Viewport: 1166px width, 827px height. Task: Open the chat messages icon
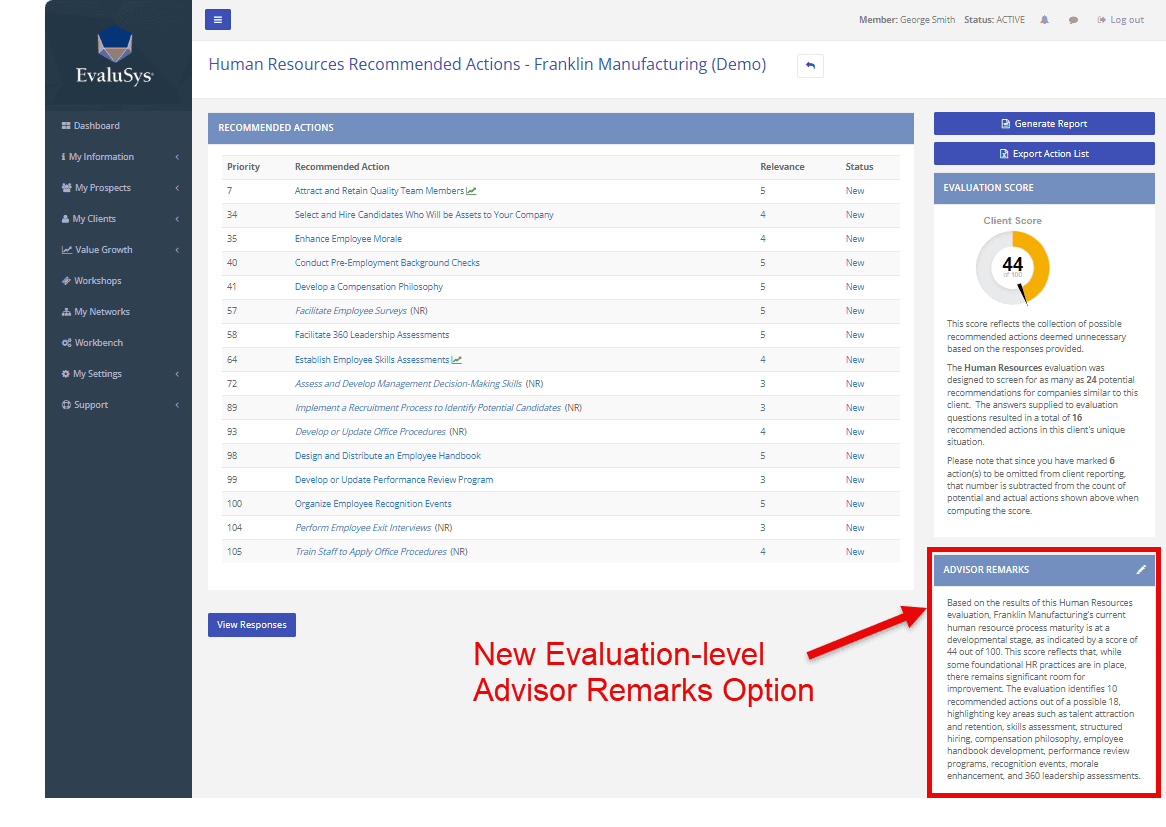pyautogui.click(x=1073, y=20)
